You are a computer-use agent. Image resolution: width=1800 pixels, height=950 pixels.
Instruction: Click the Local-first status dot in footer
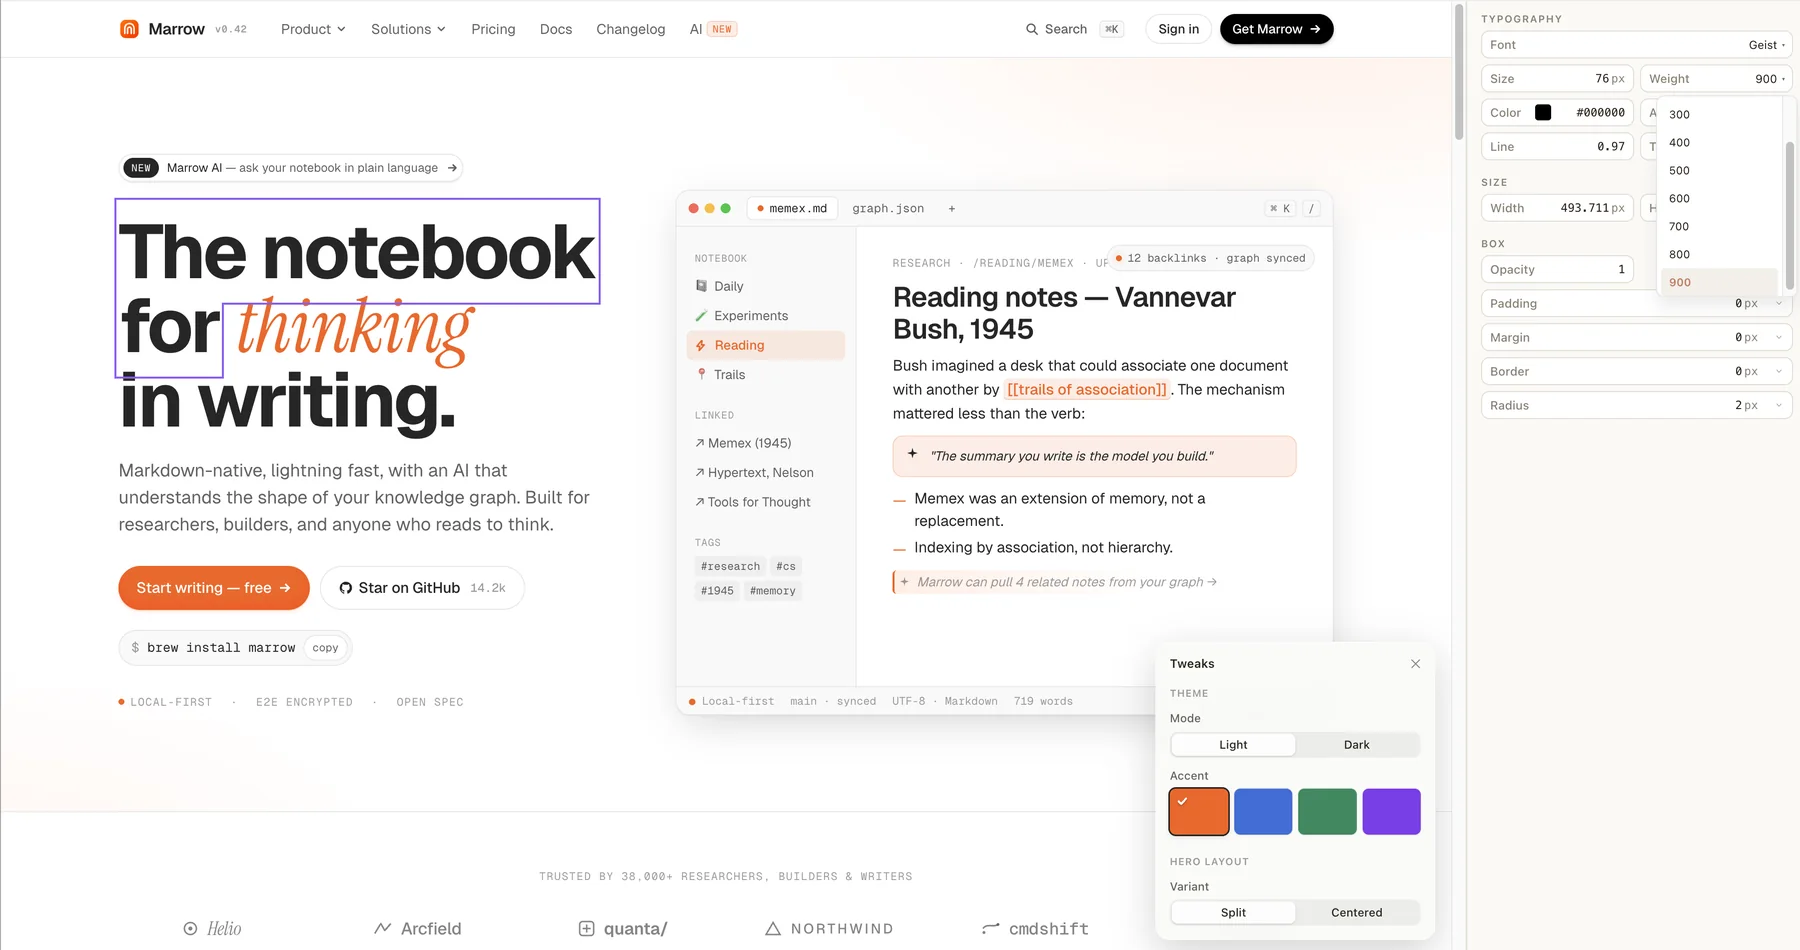tap(692, 702)
